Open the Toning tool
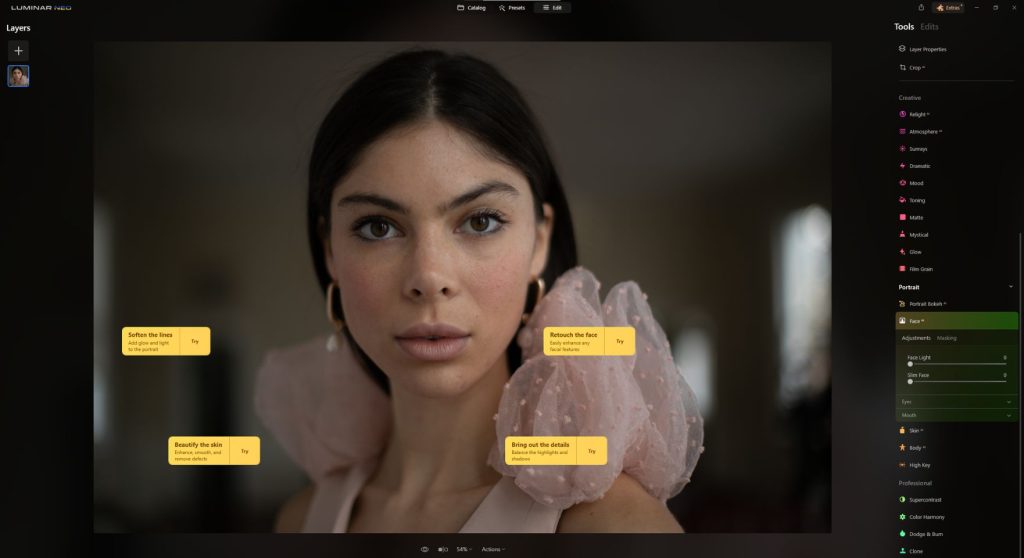Viewport: 1024px width, 558px height. coord(912,200)
